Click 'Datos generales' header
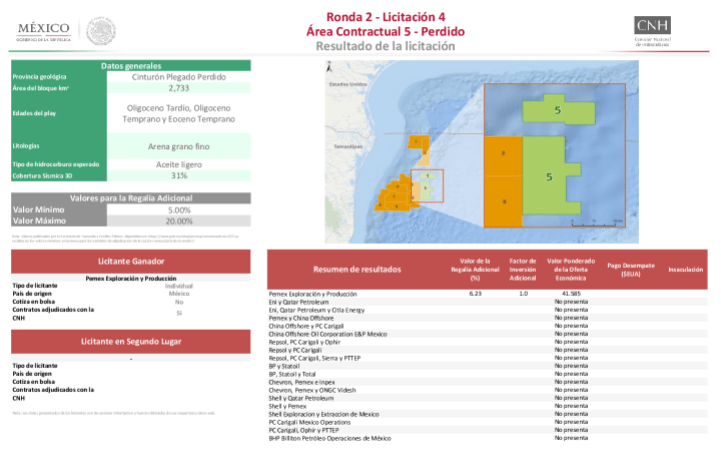This screenshot has width=721, height=460. [x=131, y=66]
